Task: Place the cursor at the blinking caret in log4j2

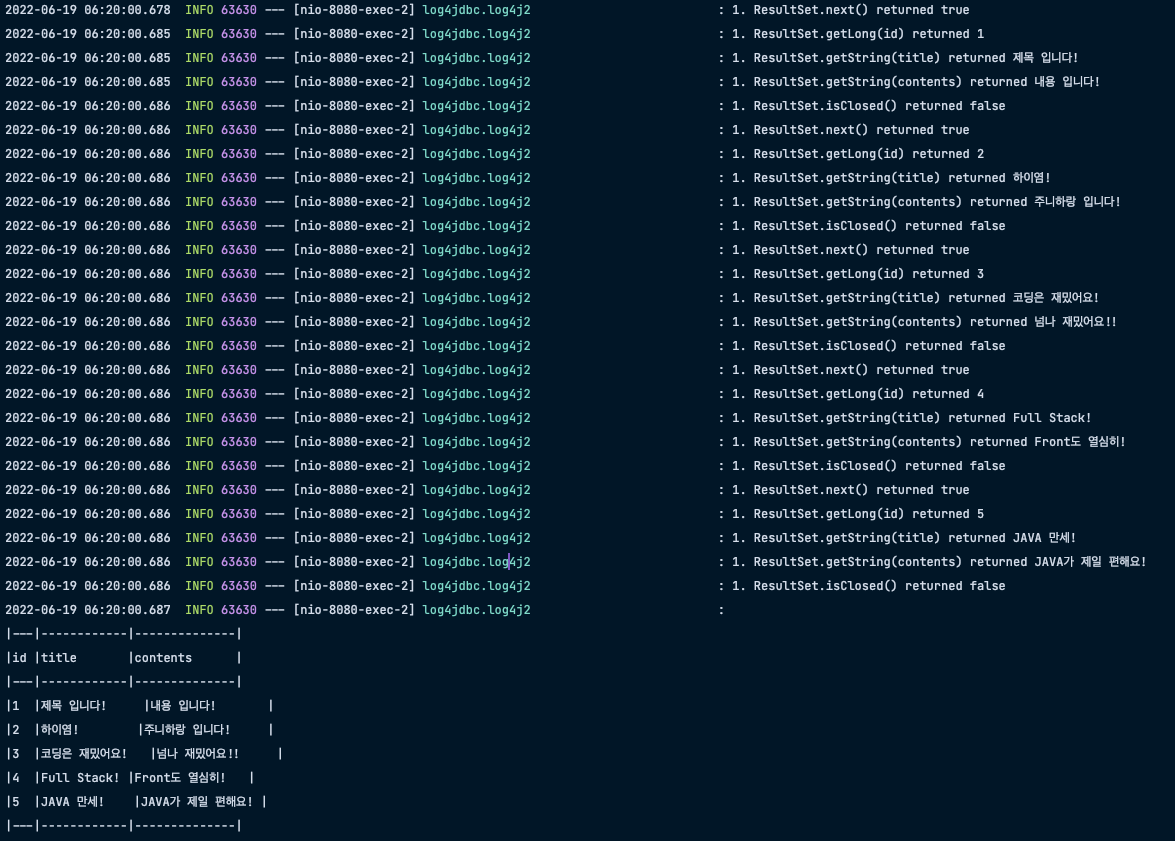Action: tap(510, 561)
